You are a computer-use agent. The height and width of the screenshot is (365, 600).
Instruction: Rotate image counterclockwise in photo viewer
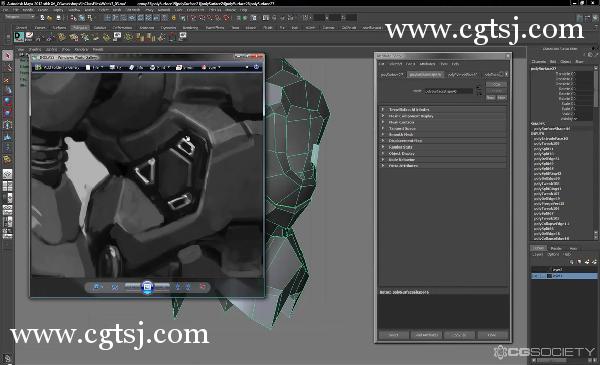point(178,287)
